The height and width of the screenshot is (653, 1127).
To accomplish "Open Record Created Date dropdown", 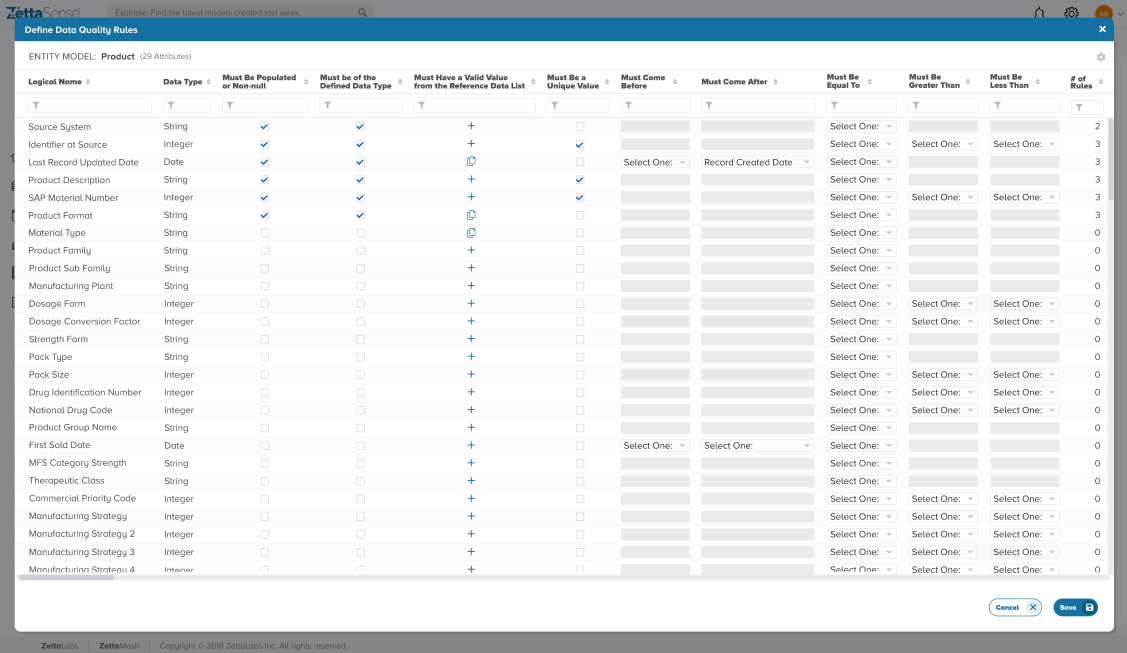I will coord(757,162).
